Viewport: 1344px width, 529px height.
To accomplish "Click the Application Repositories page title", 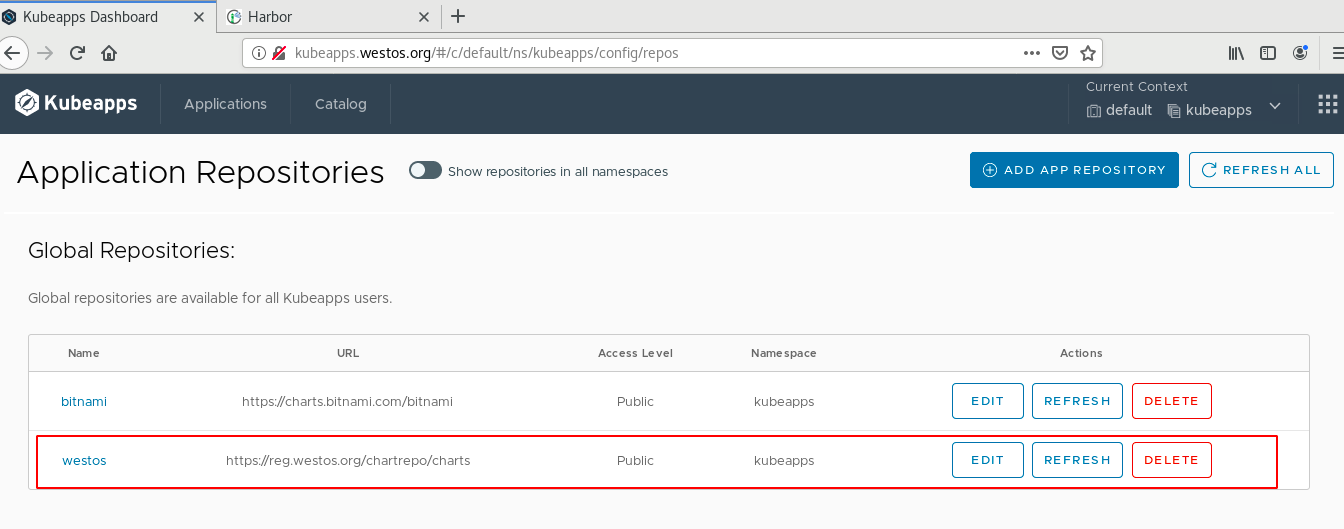I will pyautogui.click(x=201, y=172).
